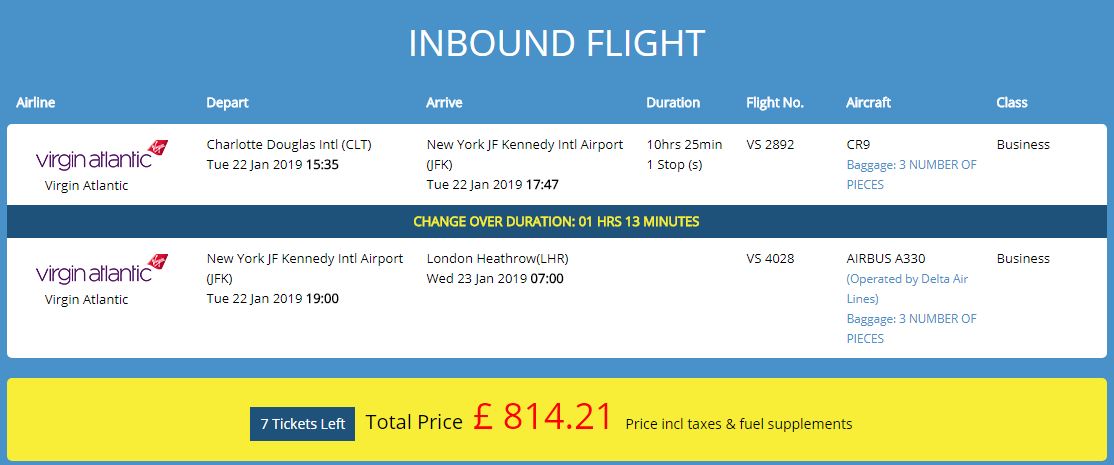Viewport: 1114px width, 465px height.
Task: Click the Duration column header
Action: pyautogui.click(x=673, y=102)
